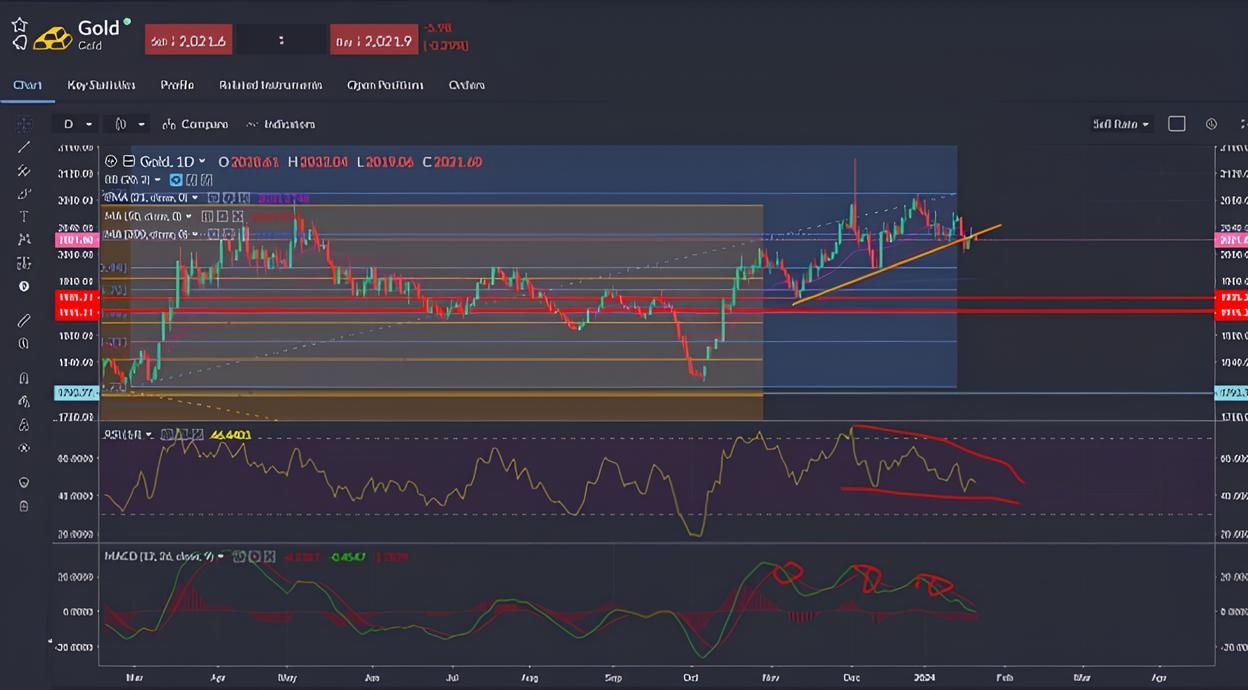
Task: Select the Trend Line drawing tool
Action: tap(22, 148)
